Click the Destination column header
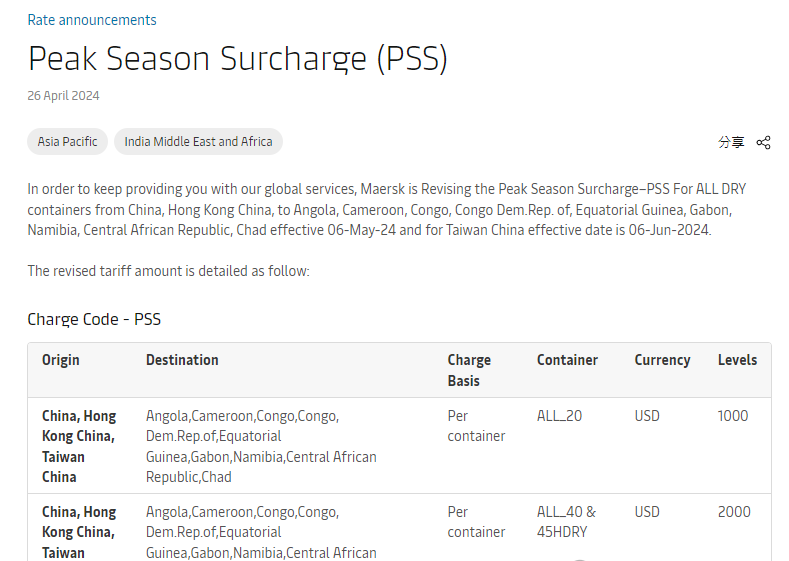Screen dimensions: 789x561 [182, 360]
